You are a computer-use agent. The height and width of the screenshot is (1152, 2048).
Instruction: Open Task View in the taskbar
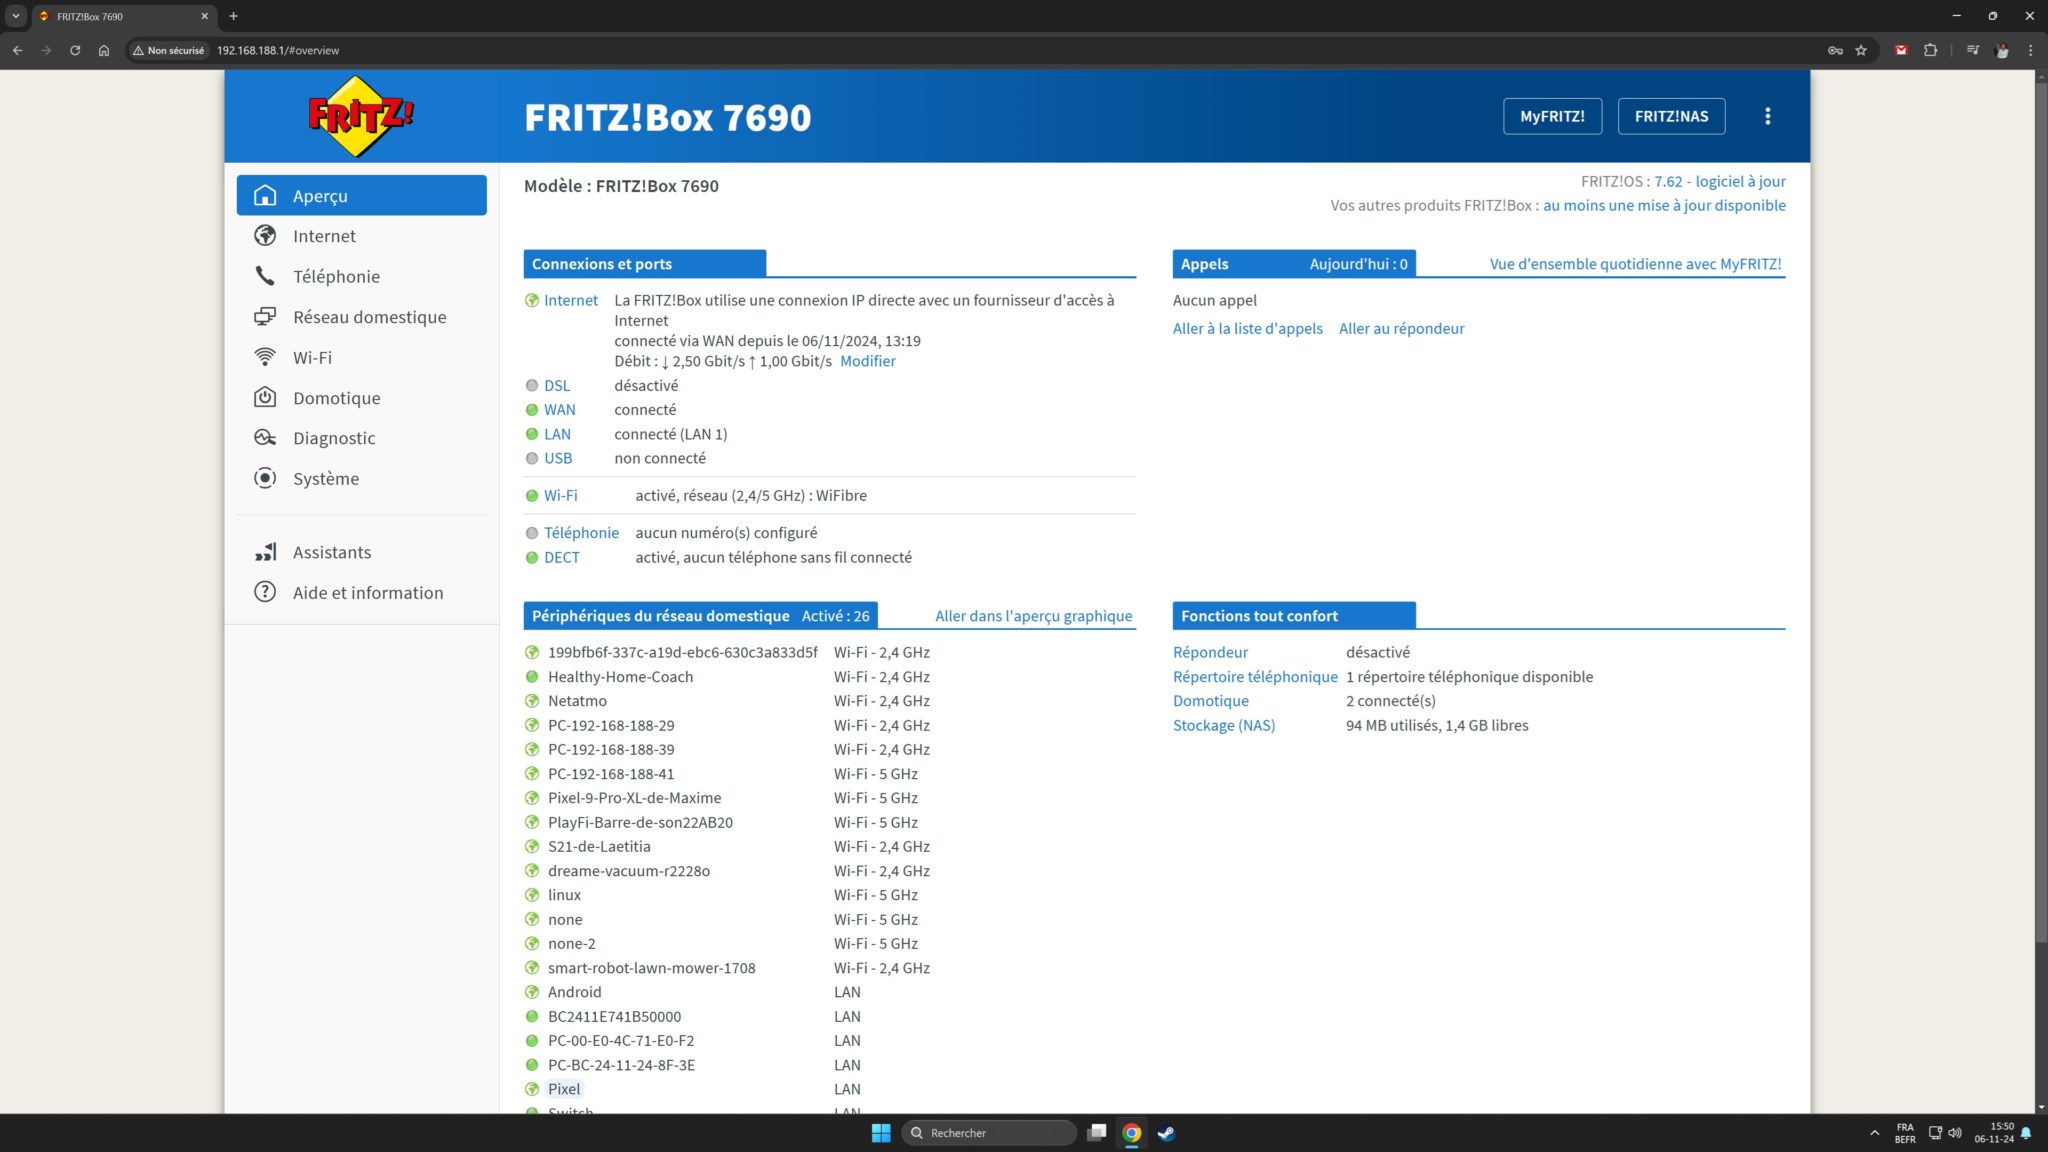(1097, 1133)
